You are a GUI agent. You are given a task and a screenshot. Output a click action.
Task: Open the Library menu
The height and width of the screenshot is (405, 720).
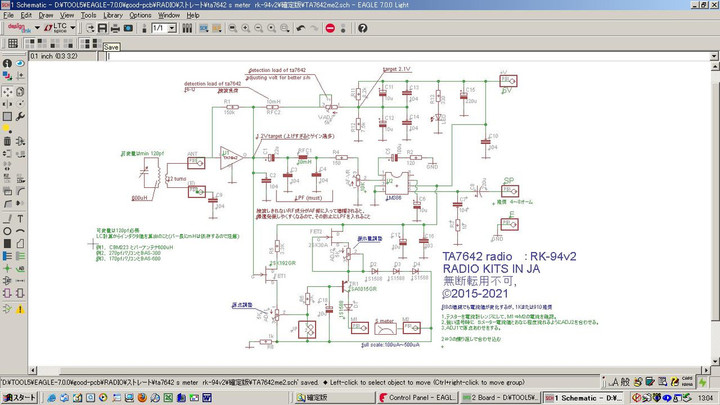pyautogui.click(x=112, y=16)
